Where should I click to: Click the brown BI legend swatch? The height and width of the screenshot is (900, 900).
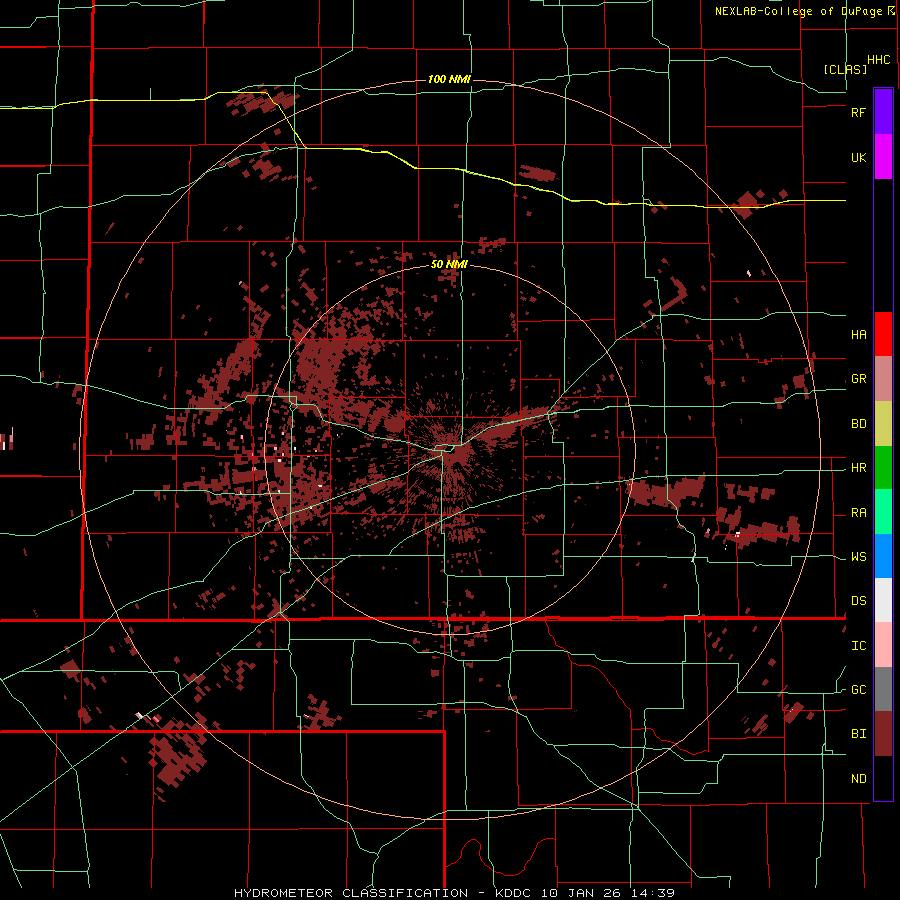point(883,734)
